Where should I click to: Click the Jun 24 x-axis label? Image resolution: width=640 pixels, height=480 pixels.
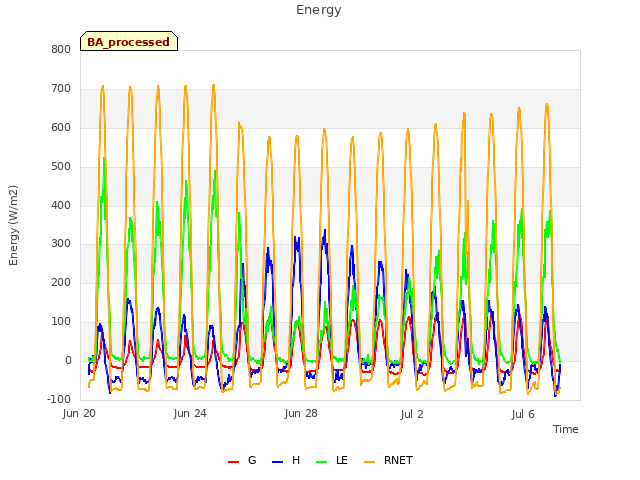190,413
